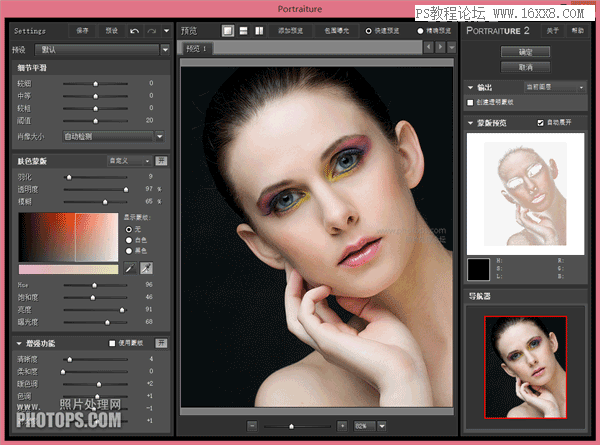The height and width of the screenshot is (445, 600).
Task: Enable the 使用蒙版 checkbox
Action: click(x=112, y=343)
